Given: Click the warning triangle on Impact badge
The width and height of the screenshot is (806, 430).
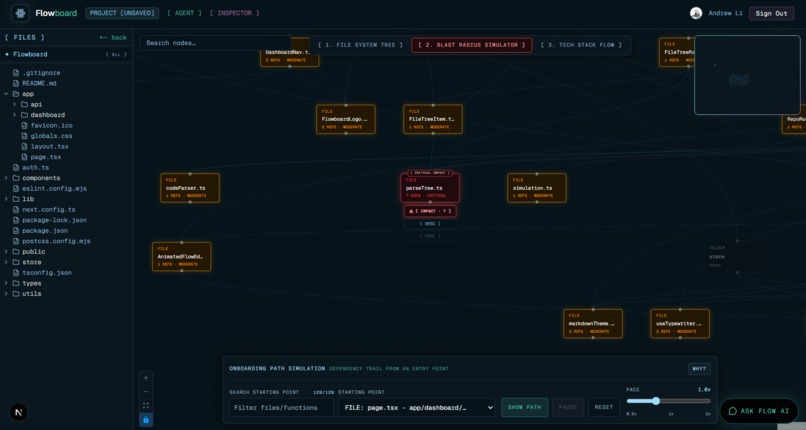Looking at the screenshot, I should pyautogui.click(x=411, y=211).
